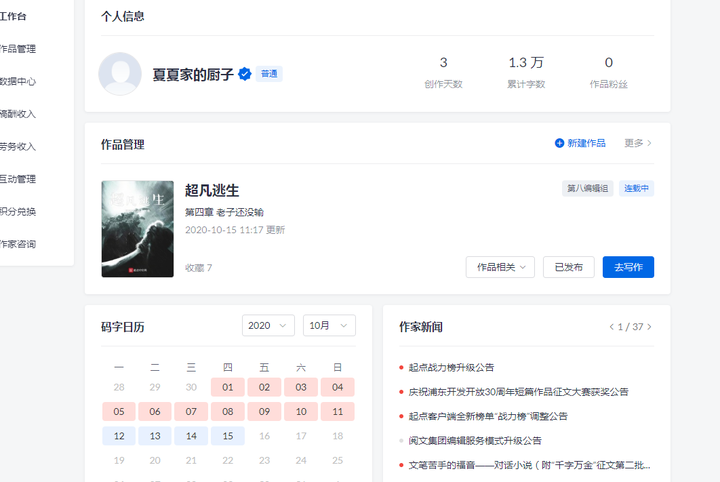The width and height of the screenshot is (720, 482).
Task: Open news 起点战力榜升级公告
Action: coord(451,367)
